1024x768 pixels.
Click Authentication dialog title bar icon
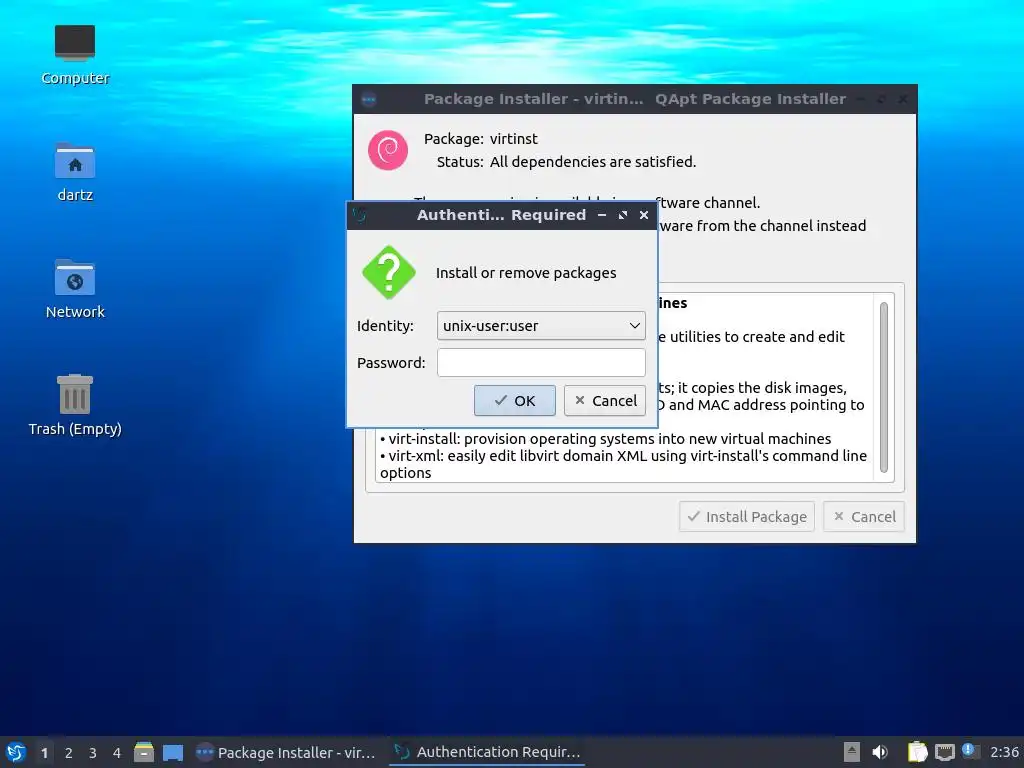point(360,214)
